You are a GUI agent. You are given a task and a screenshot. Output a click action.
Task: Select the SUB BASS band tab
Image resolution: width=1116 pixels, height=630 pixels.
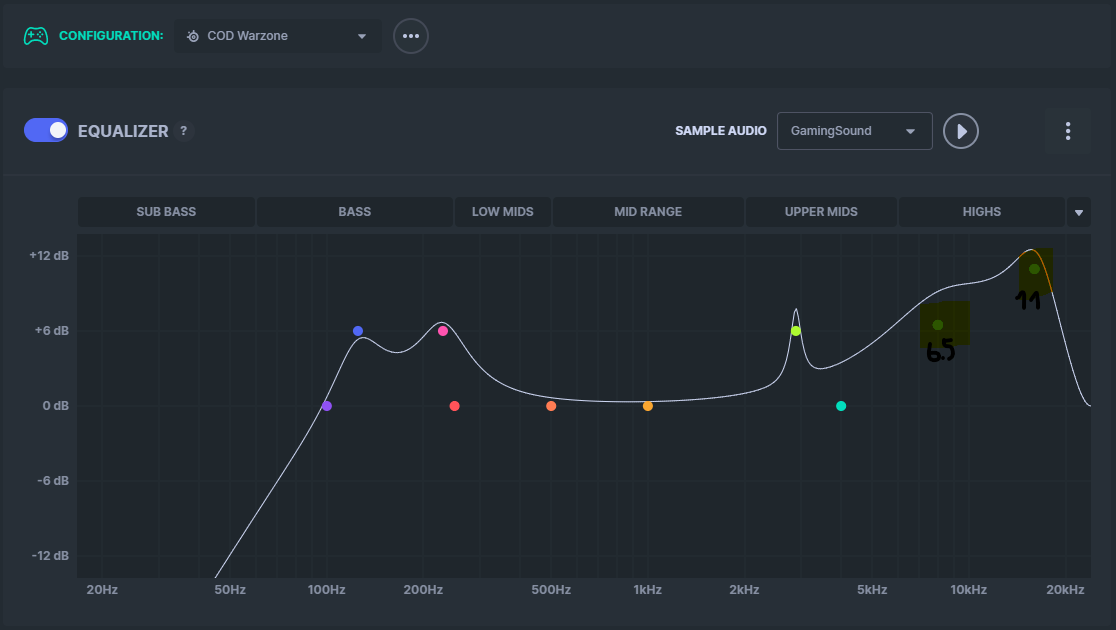[166, 212]
